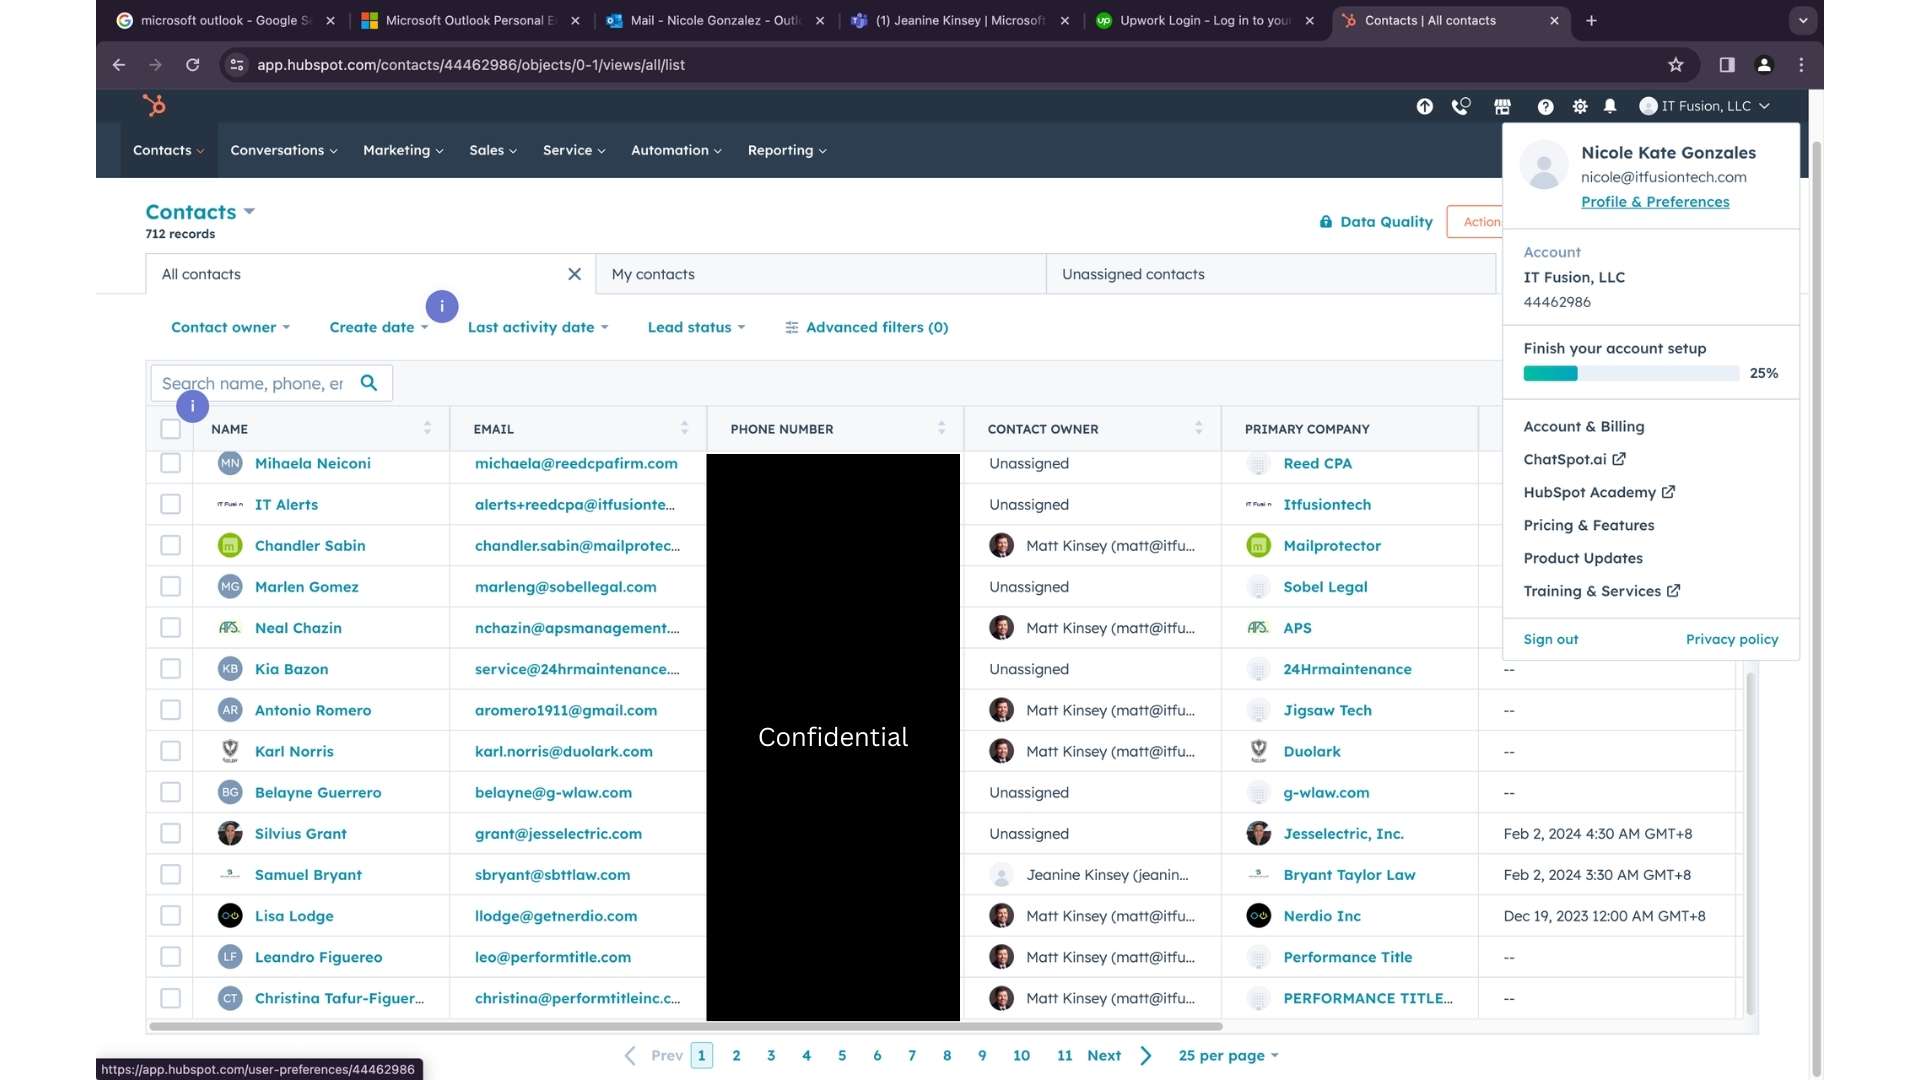Check the box for Chandler Sabin
Viewport: 1920px width, 1080px height.
[x=171, y=545]
